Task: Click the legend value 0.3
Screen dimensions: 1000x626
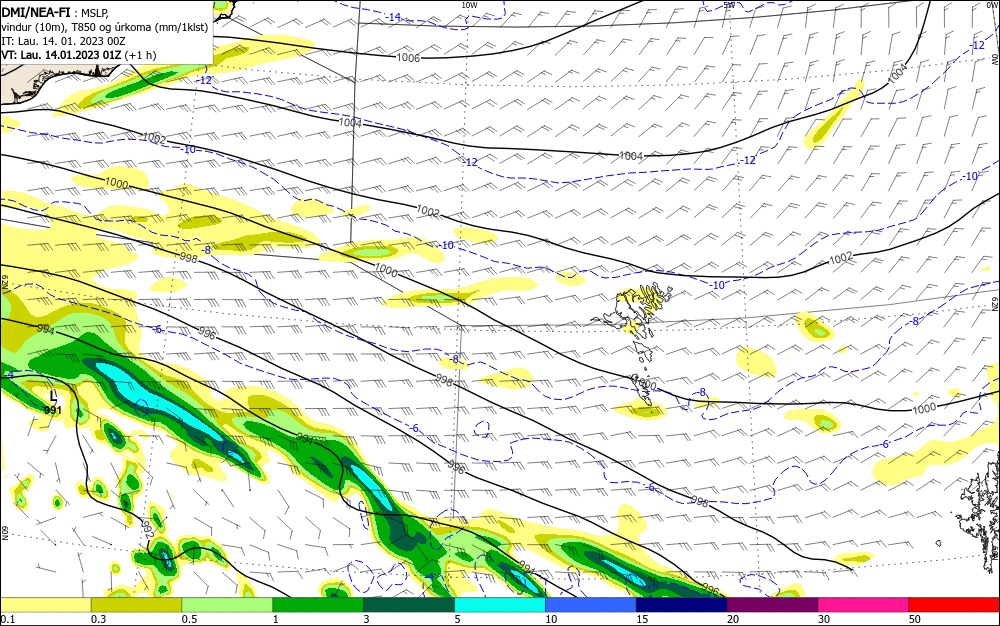Action: (99, 619)
